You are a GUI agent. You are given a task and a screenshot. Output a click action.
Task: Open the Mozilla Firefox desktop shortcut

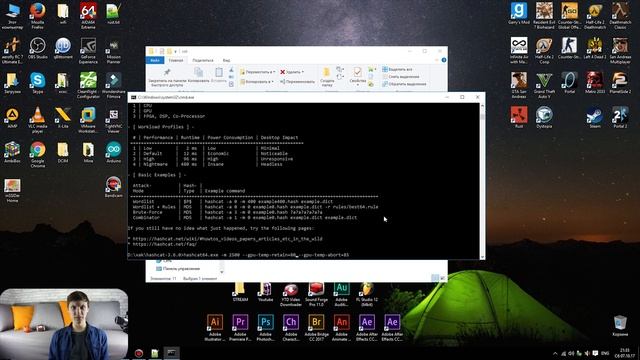(38, 16)
